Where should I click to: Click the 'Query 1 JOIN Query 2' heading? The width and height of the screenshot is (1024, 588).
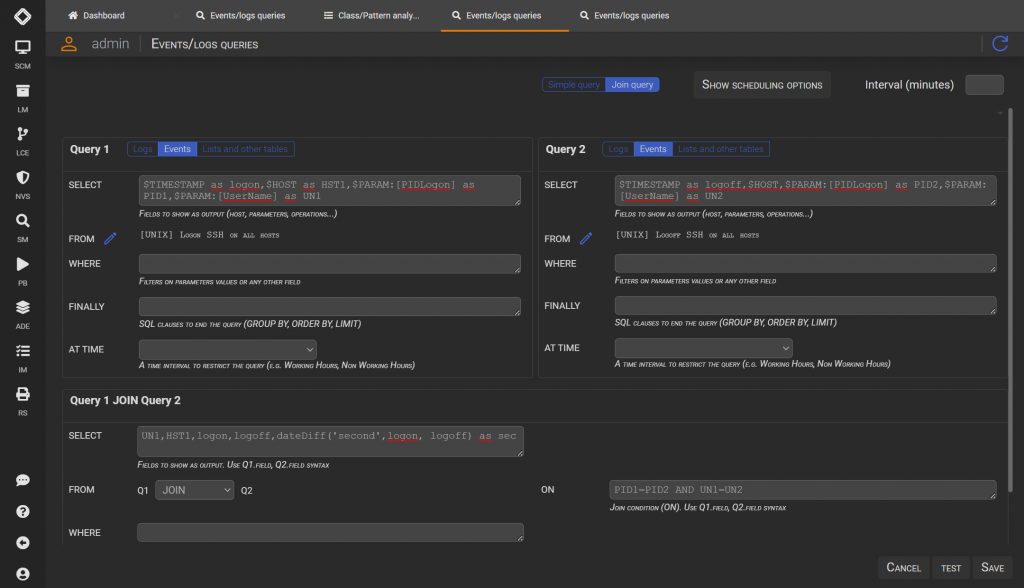tap(125, 400)
